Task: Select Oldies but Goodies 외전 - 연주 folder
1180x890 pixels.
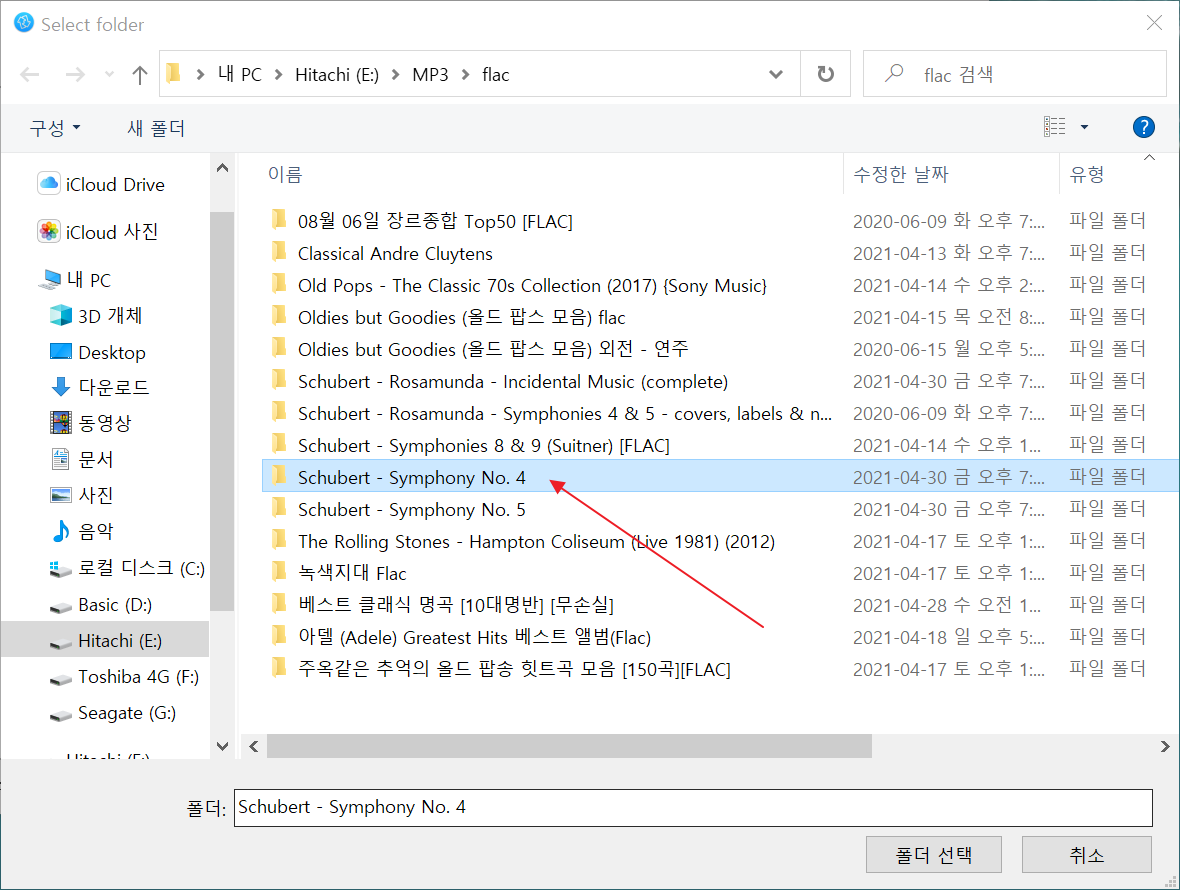Action: click(x=719, y=350)
